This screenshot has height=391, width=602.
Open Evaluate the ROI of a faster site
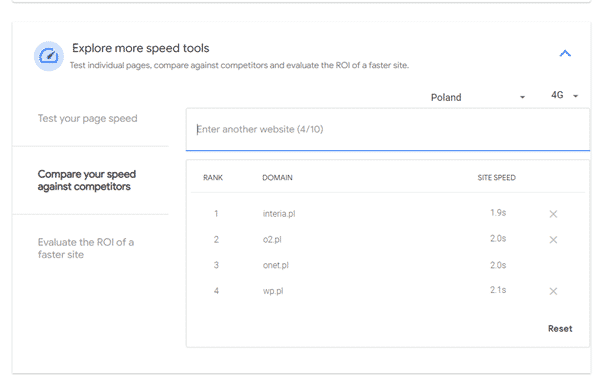point(86,248)
